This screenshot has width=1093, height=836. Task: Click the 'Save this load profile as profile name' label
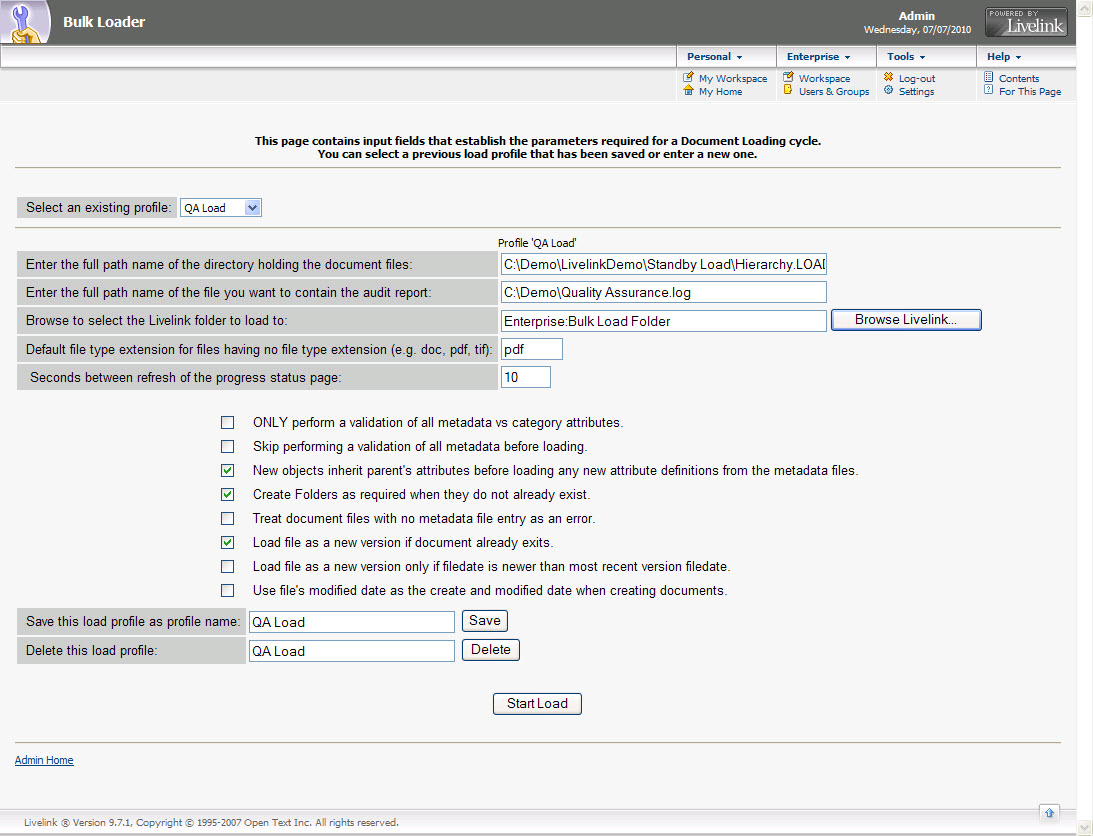(x=133, y=621)
